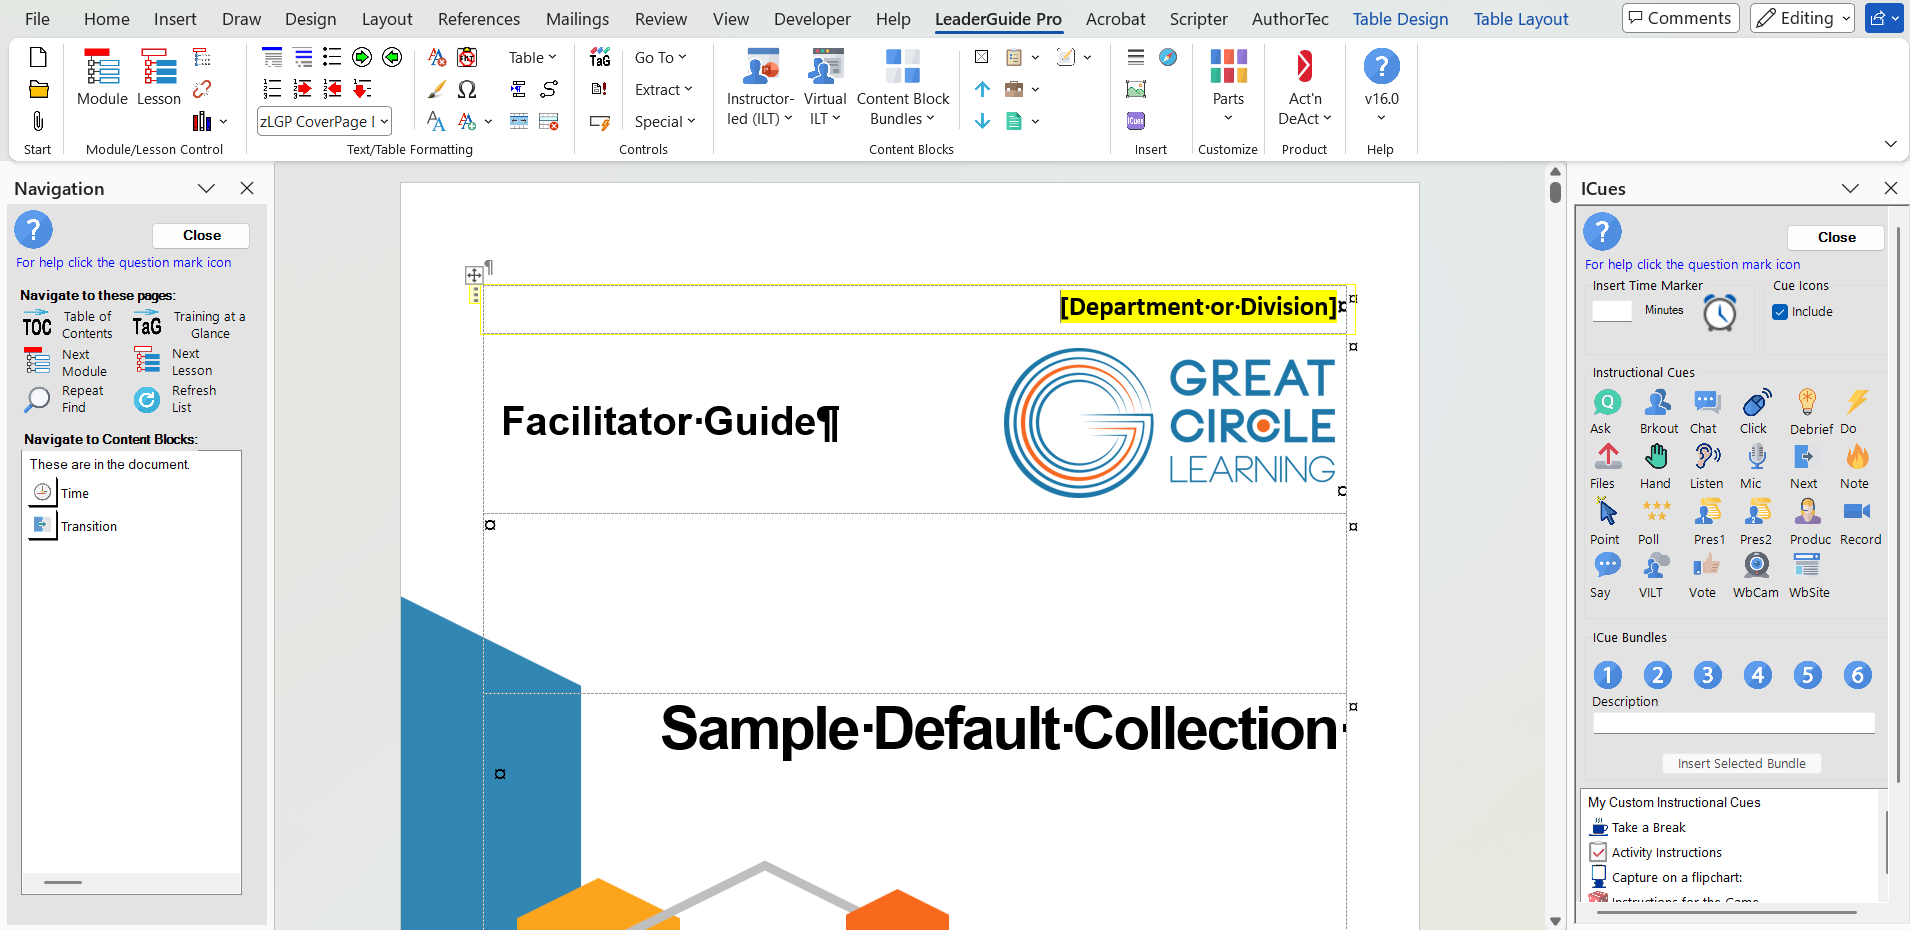Open the Special dropdown

[x=665, y=122]
